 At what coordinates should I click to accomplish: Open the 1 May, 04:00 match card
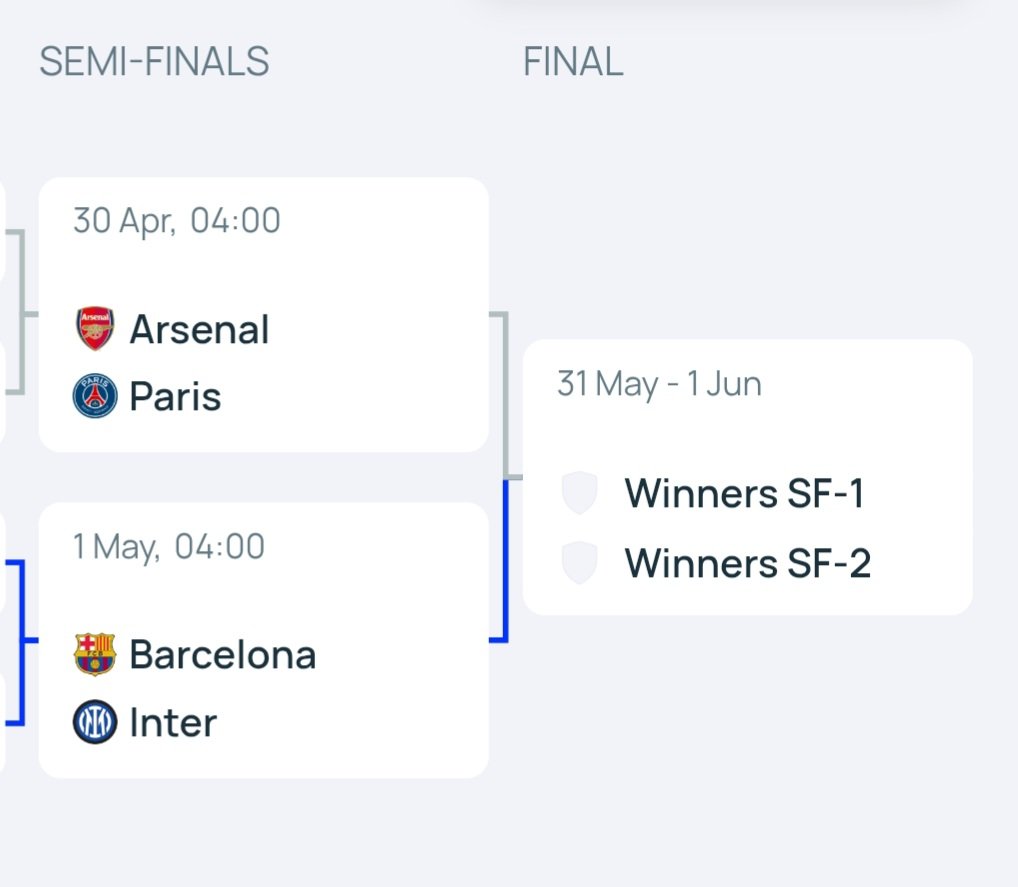click(x=264, y=640)
